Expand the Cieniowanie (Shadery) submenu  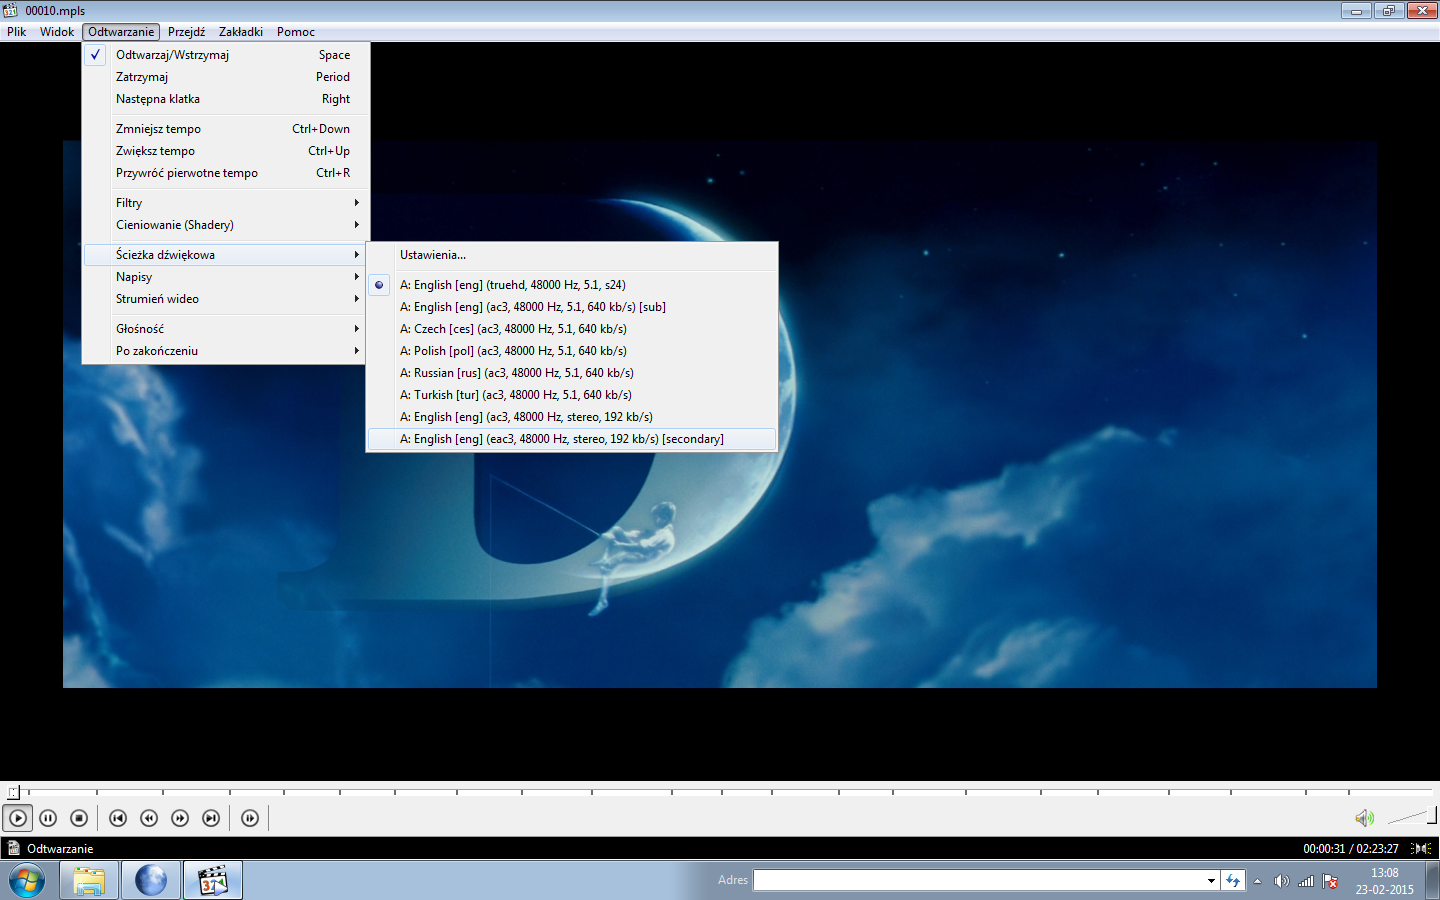226,225
